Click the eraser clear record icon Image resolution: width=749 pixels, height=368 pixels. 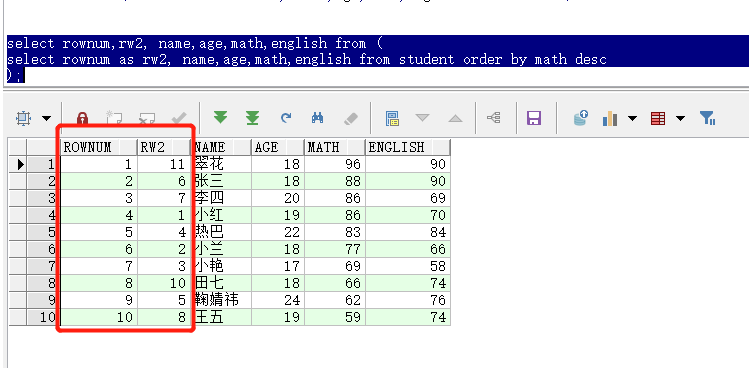[x=351, y=118]
